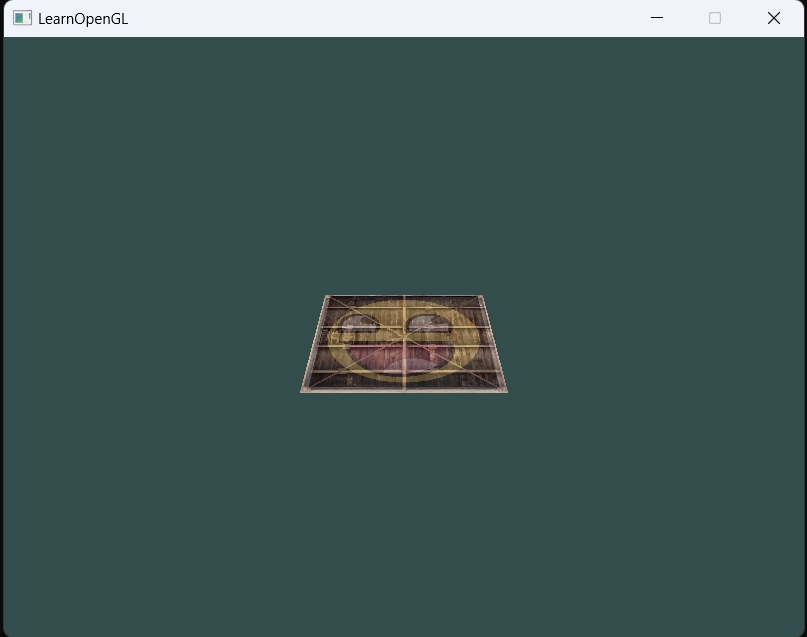Click the LearnOpenGL title text
The image size is (807, 637).
click(x=83, y=19)
